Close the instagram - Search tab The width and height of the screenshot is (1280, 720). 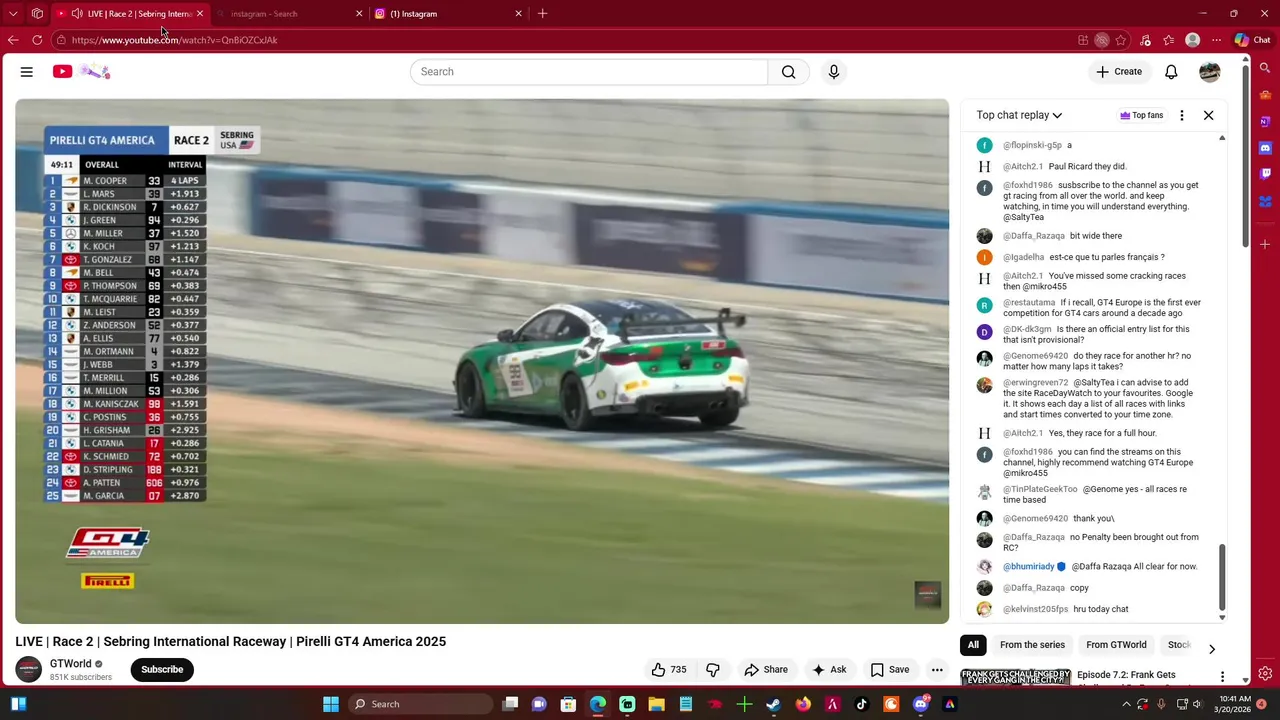359,14
